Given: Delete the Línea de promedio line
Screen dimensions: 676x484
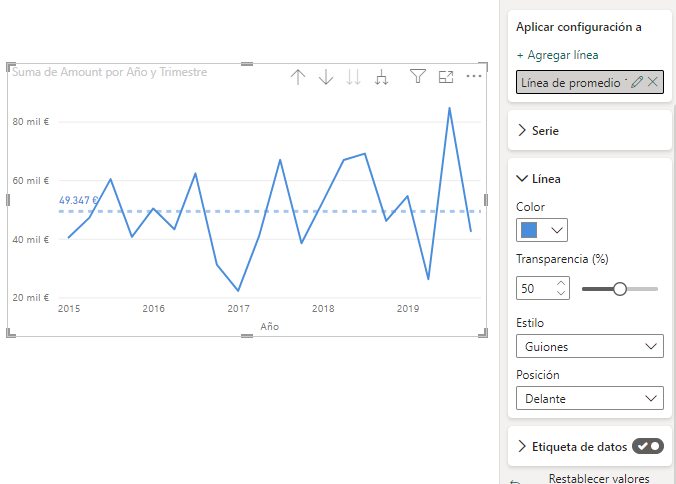Looking at the screenshot, I should 653,82.
